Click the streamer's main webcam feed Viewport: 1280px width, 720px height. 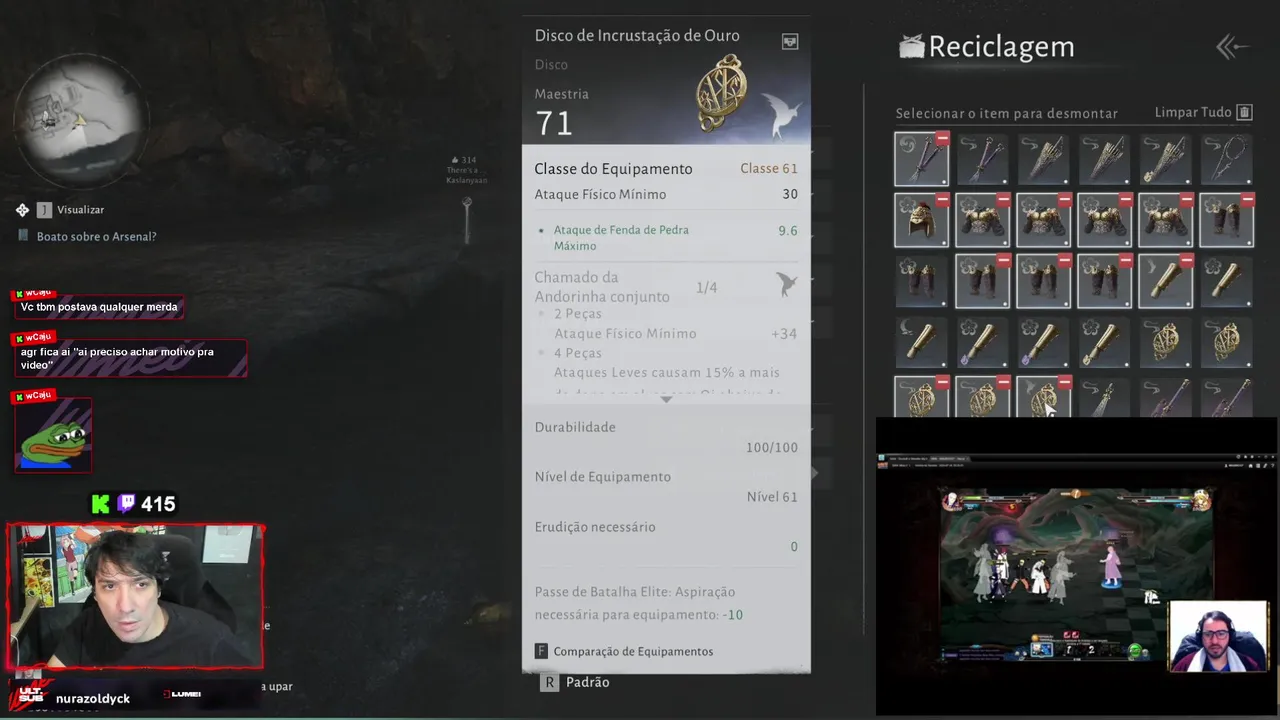click(135, 597)
